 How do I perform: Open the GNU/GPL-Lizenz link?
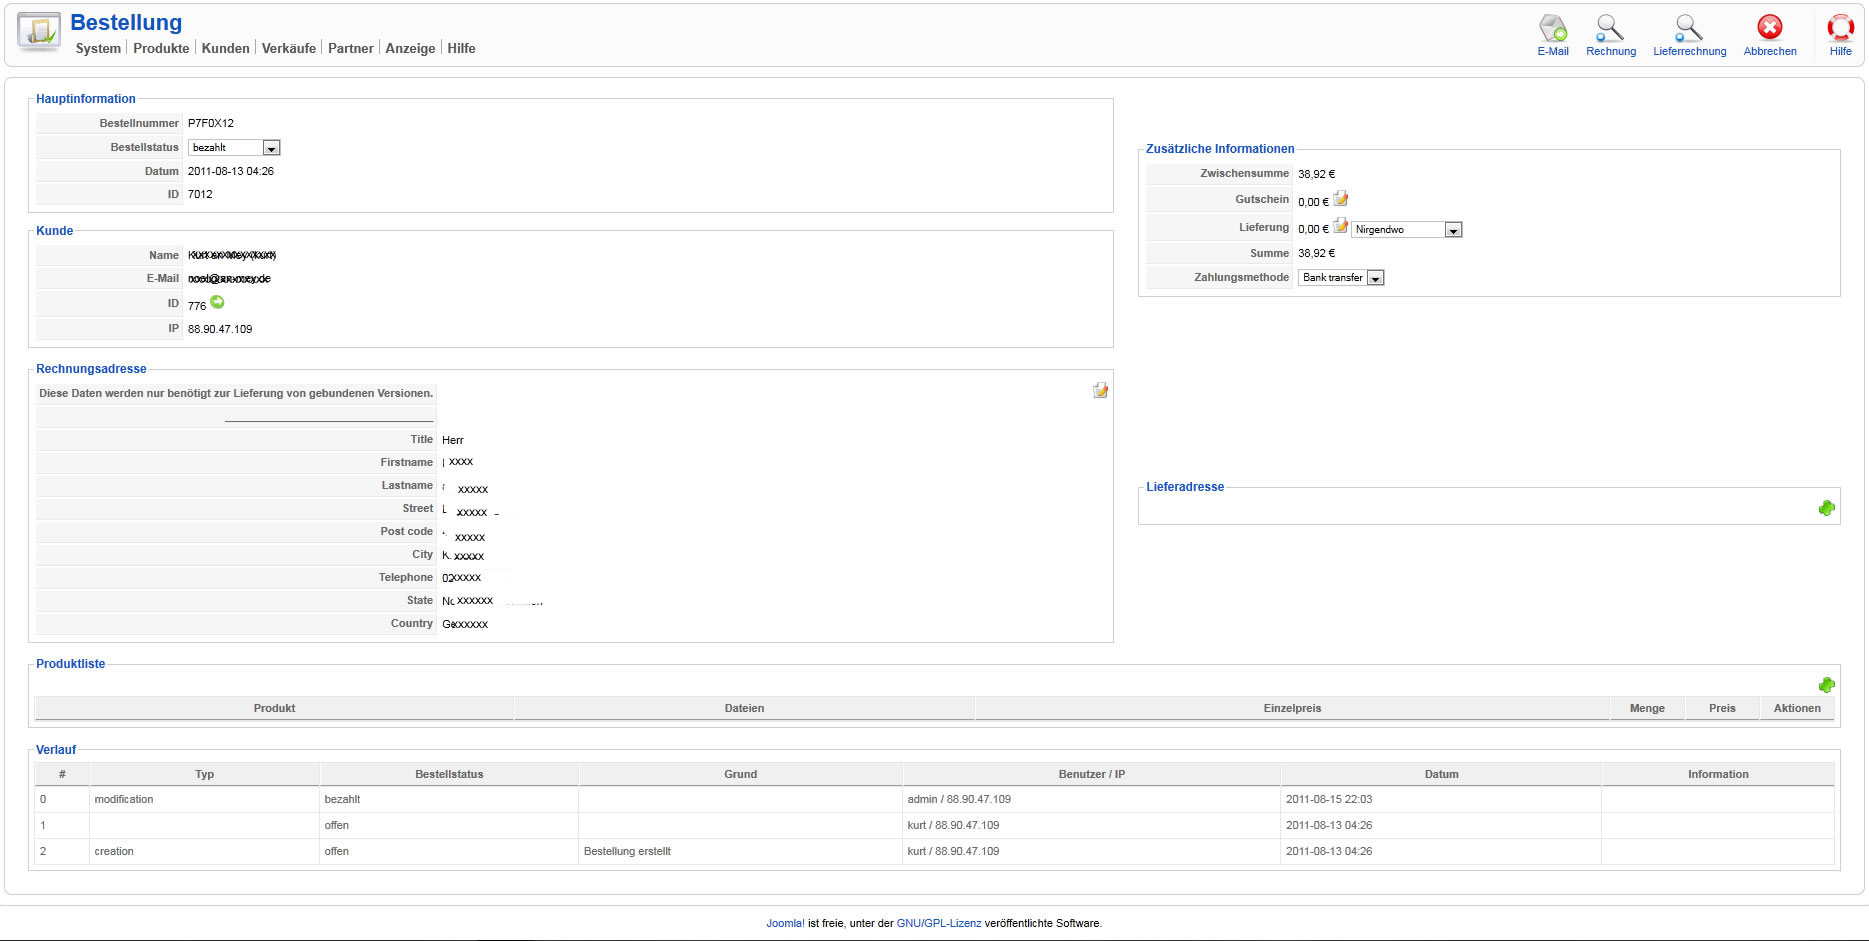tap(939, 923)
